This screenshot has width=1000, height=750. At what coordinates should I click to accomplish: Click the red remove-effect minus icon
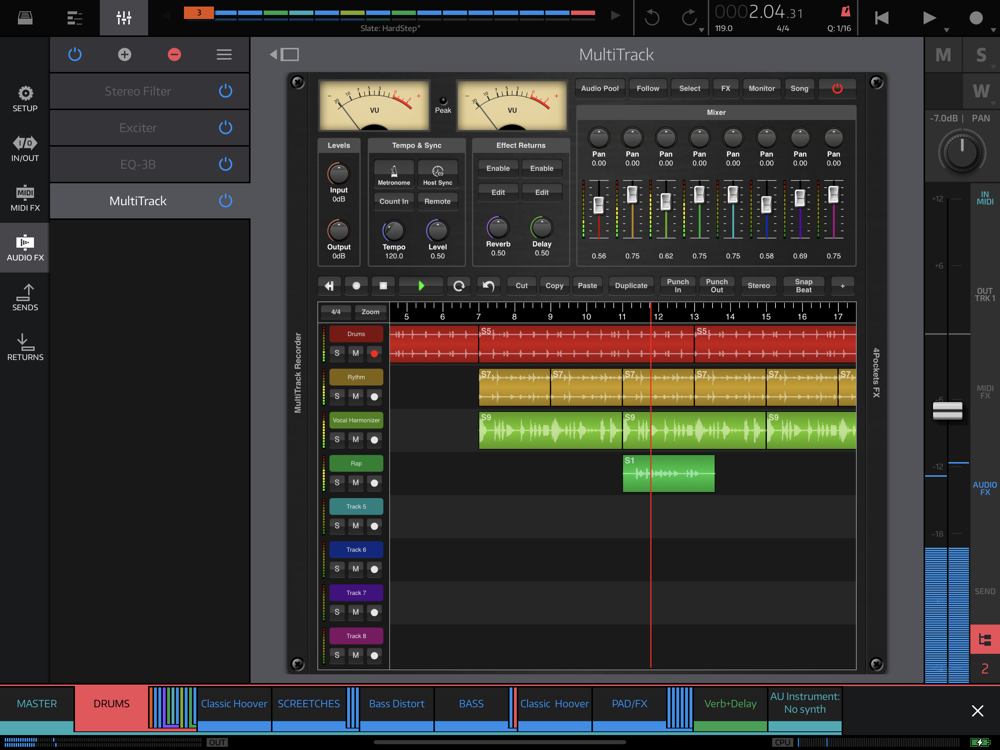(x=174, y=55)
